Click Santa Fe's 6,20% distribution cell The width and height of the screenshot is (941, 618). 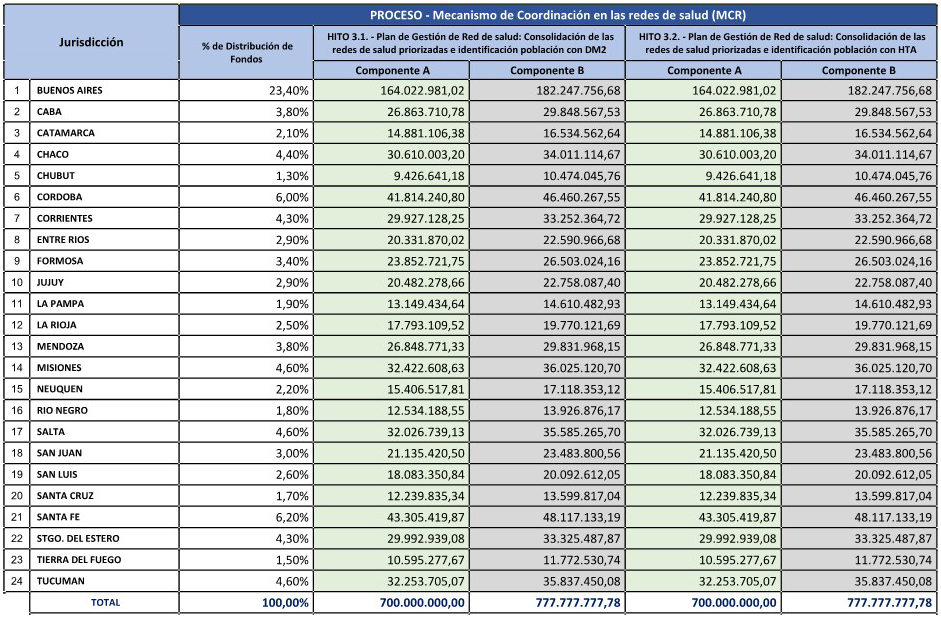246,517
